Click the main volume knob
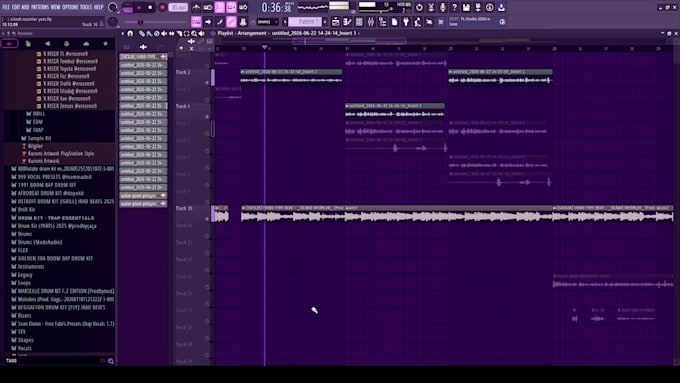680x383 pixels. tap(113, 7)
